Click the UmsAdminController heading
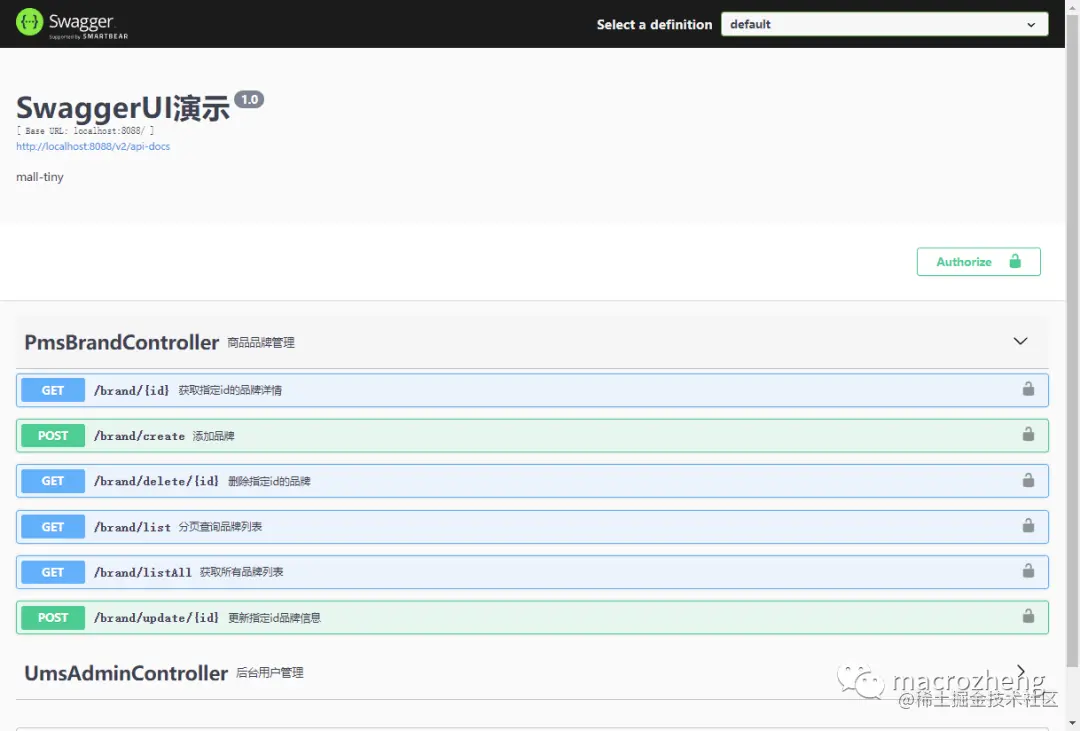This screenshot has height=731, width=1080. click(x=126, y=673)
